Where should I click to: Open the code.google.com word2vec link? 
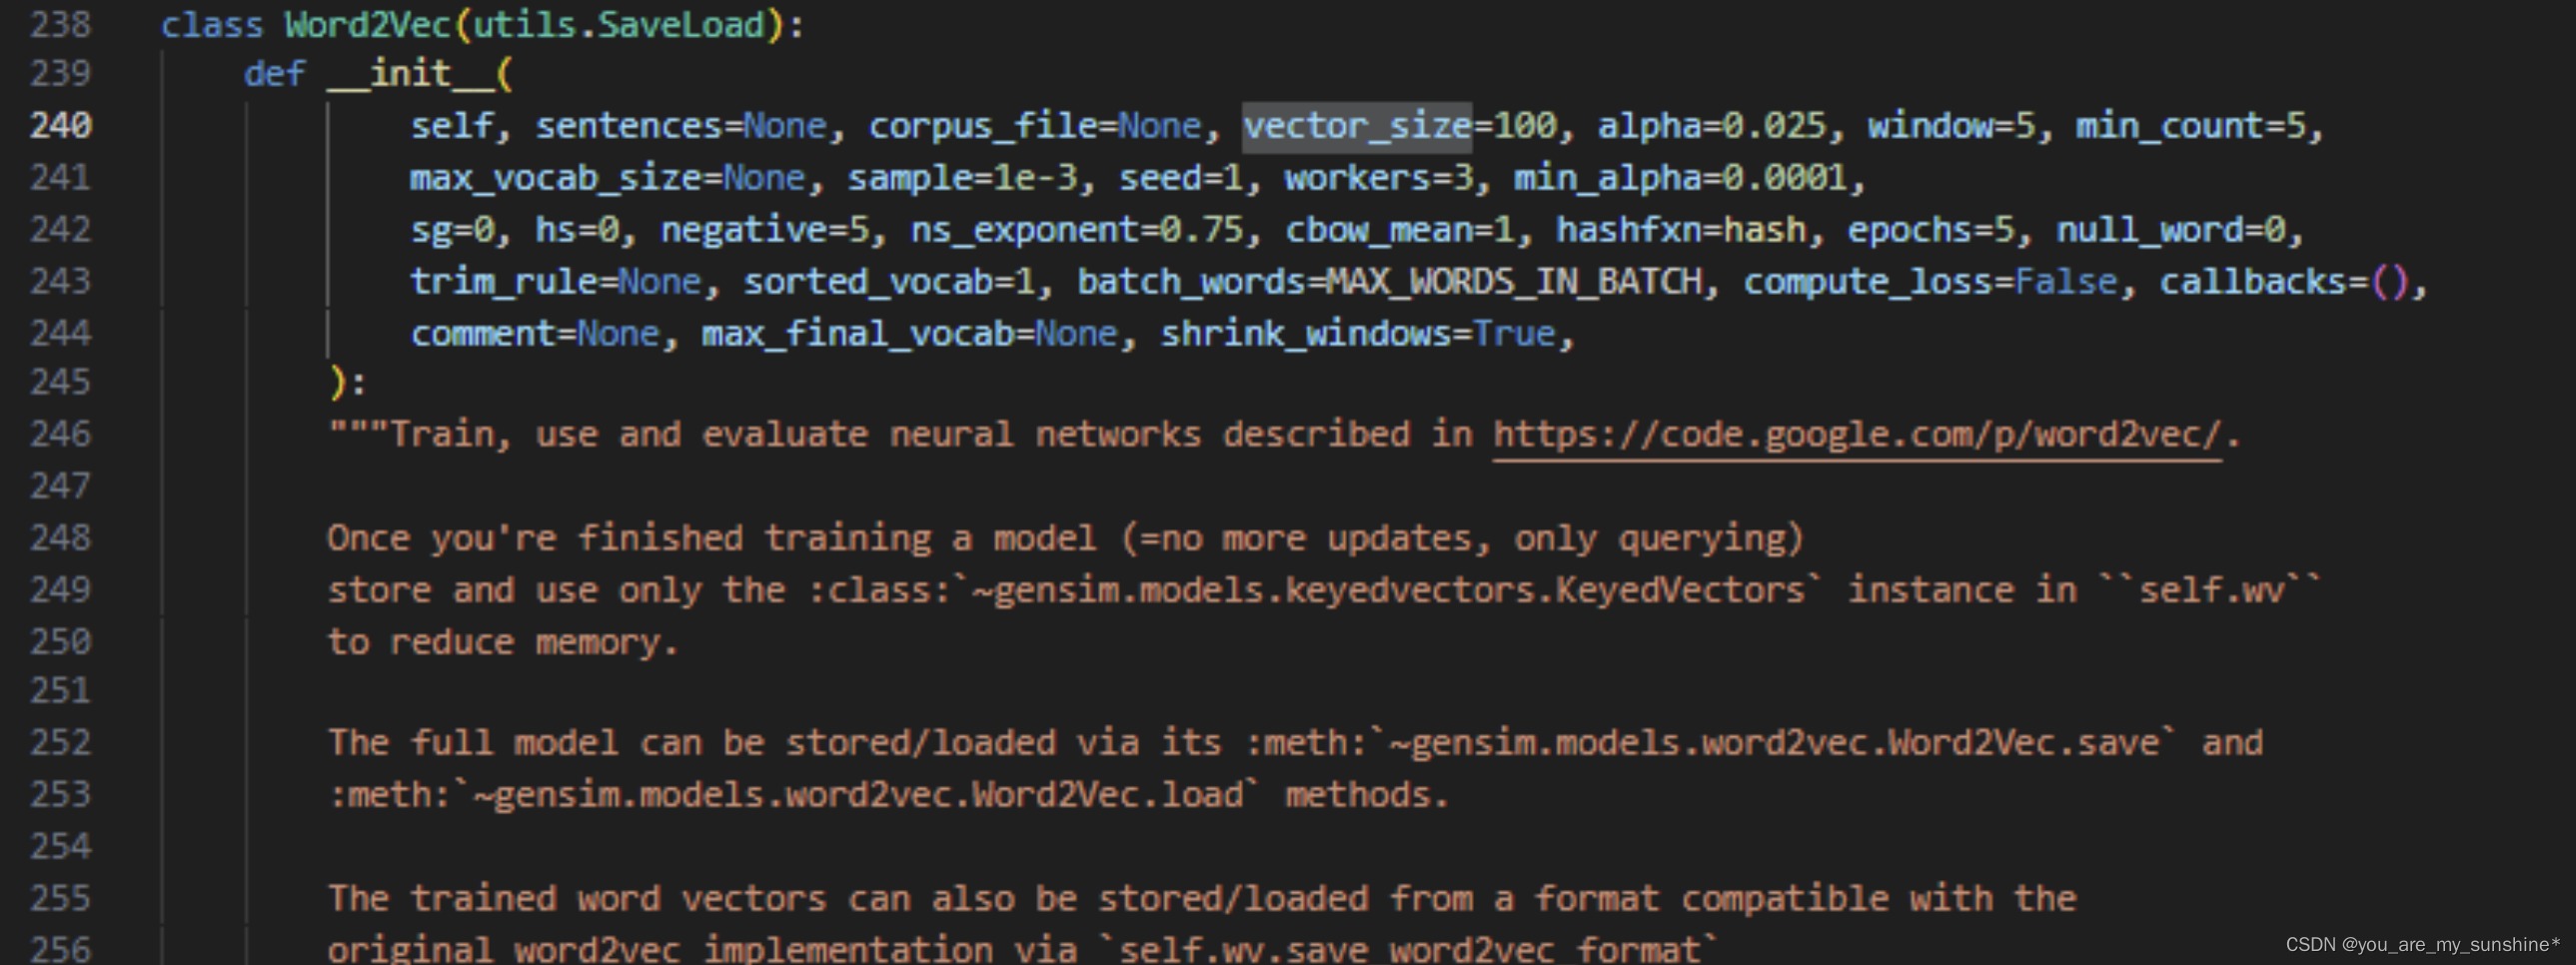click(x=1857, y=434)
